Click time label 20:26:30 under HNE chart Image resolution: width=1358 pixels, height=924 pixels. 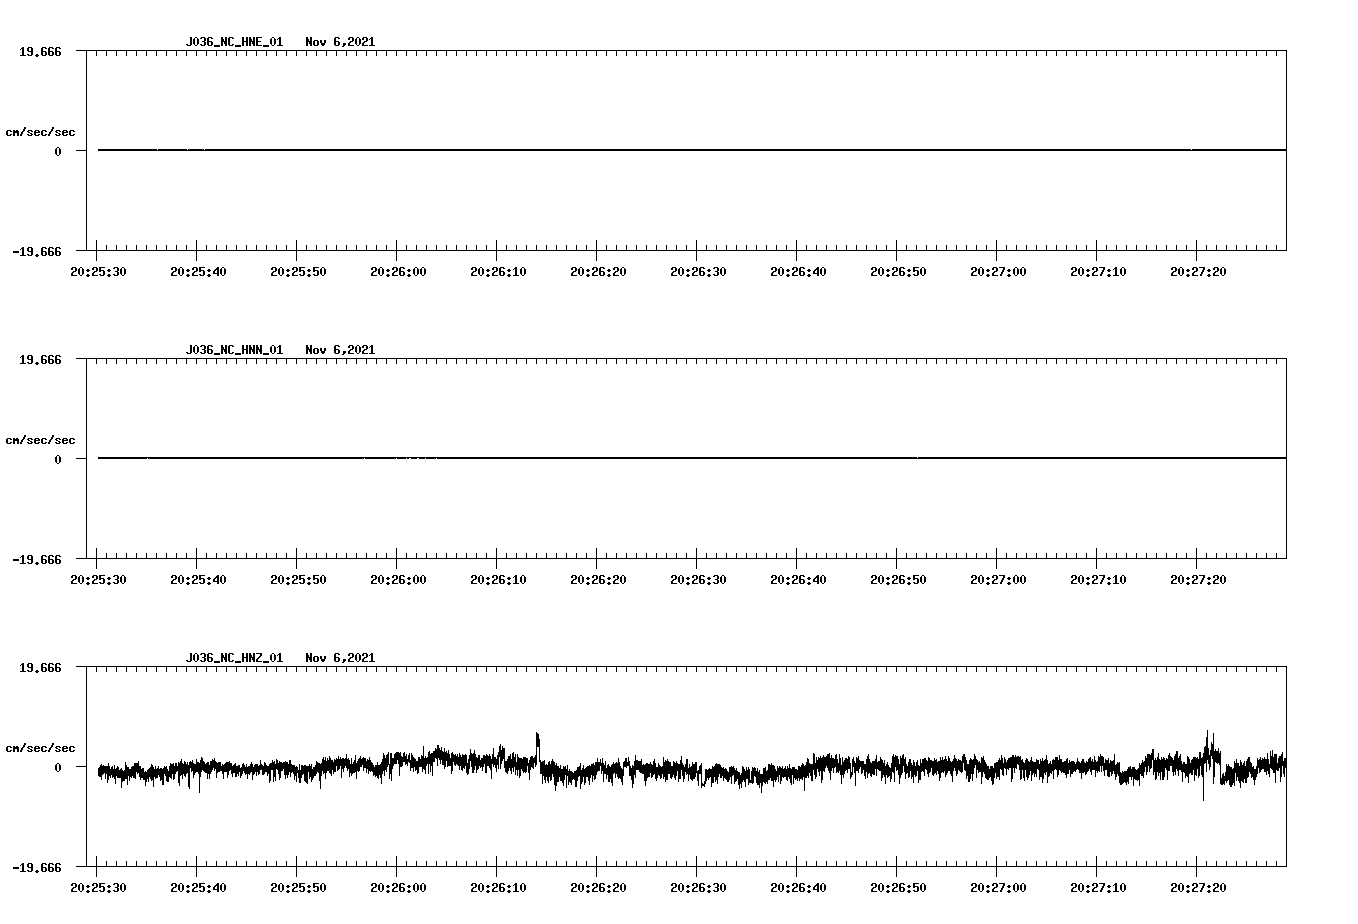[698, 271]
